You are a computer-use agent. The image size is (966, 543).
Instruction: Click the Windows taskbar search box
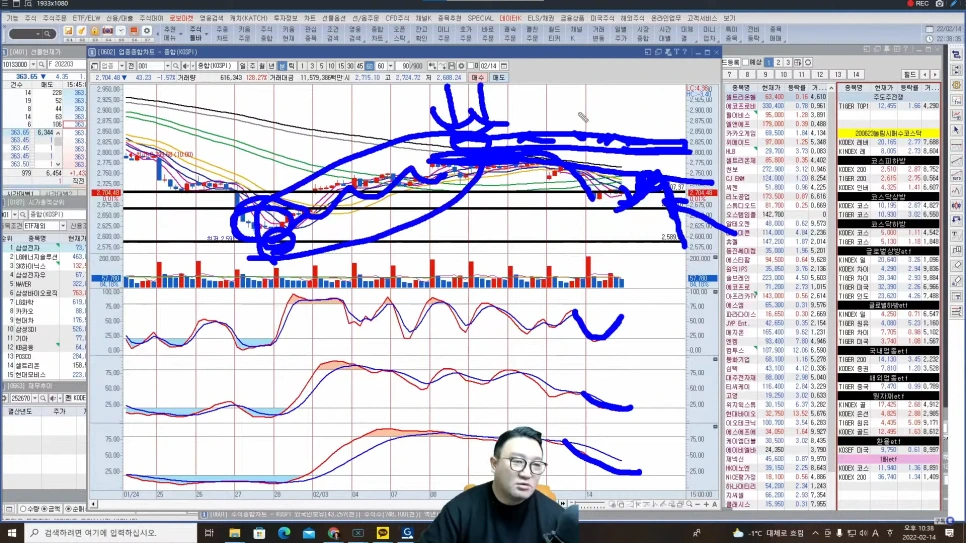click(x=111, y=533)
